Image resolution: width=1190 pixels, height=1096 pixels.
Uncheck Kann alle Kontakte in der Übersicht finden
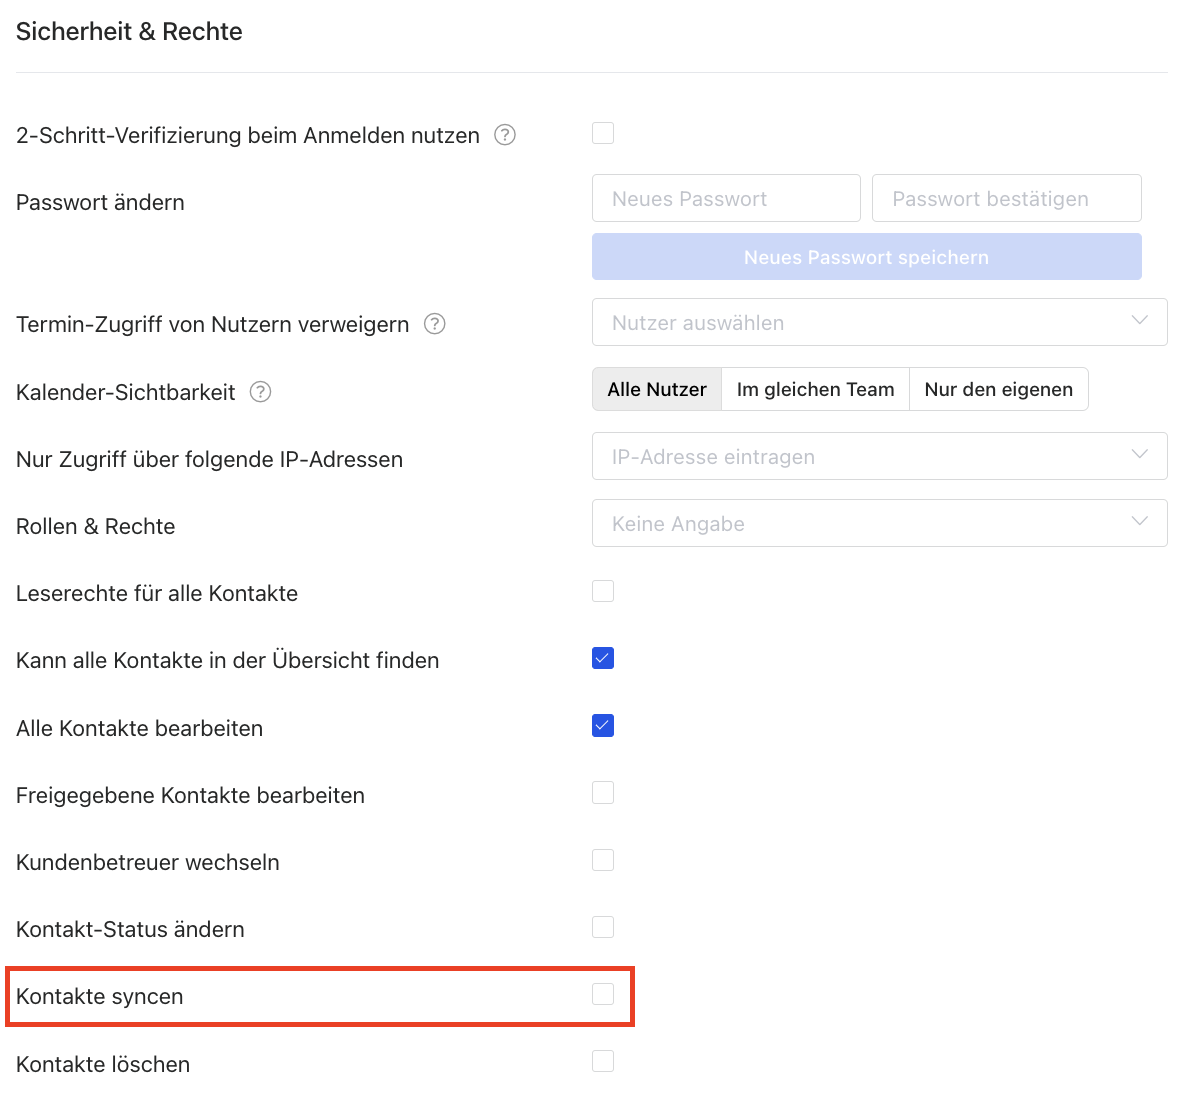pyautogui.click(x=603, y=658)
